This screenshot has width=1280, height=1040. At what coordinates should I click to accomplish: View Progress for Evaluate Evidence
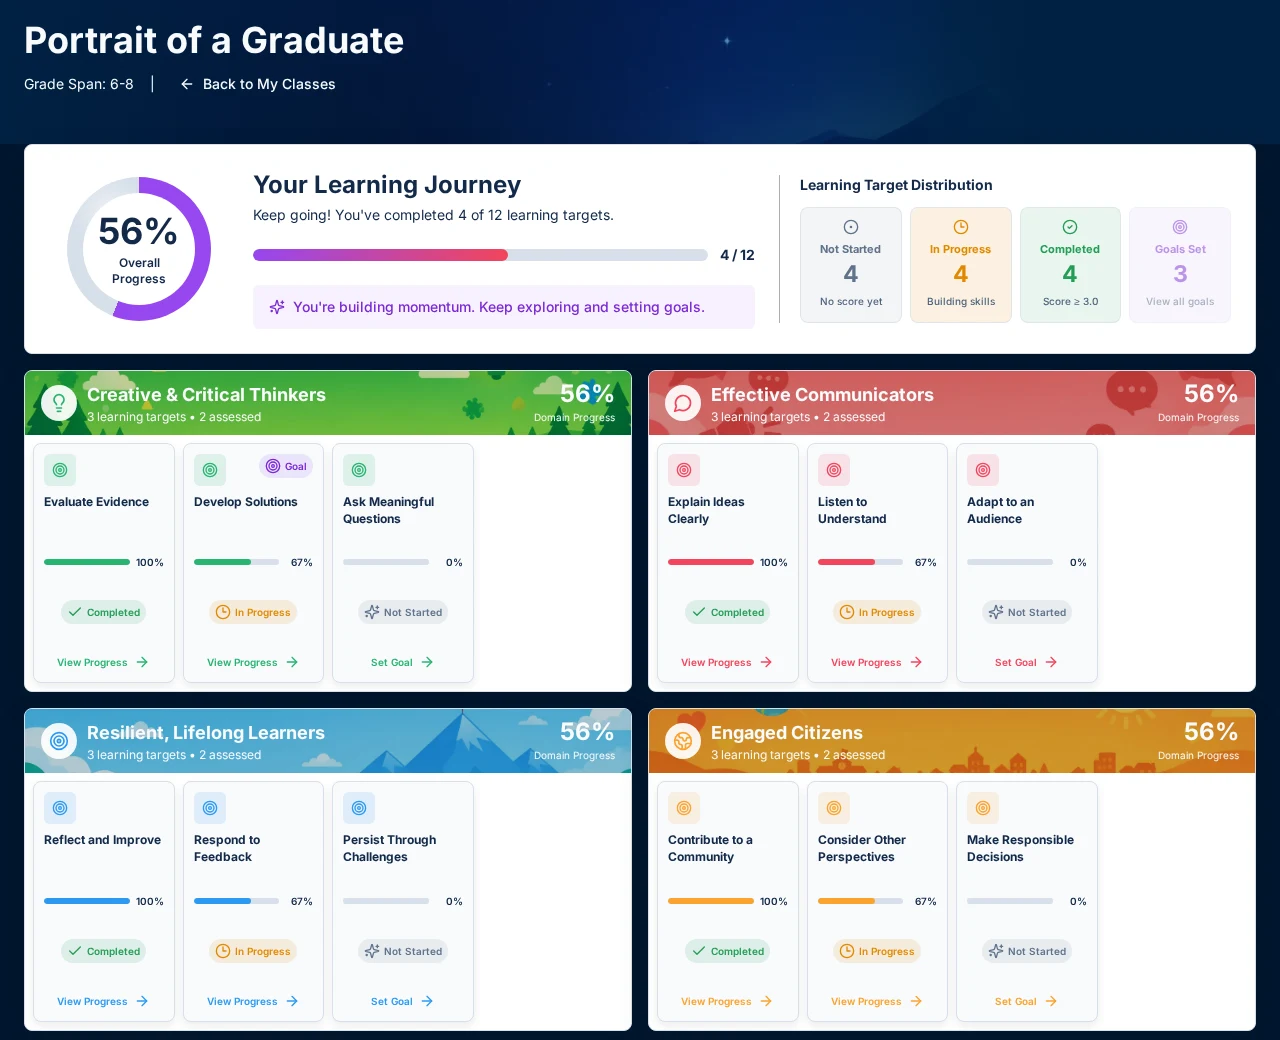pyautogui.click(x=103, y=662)
